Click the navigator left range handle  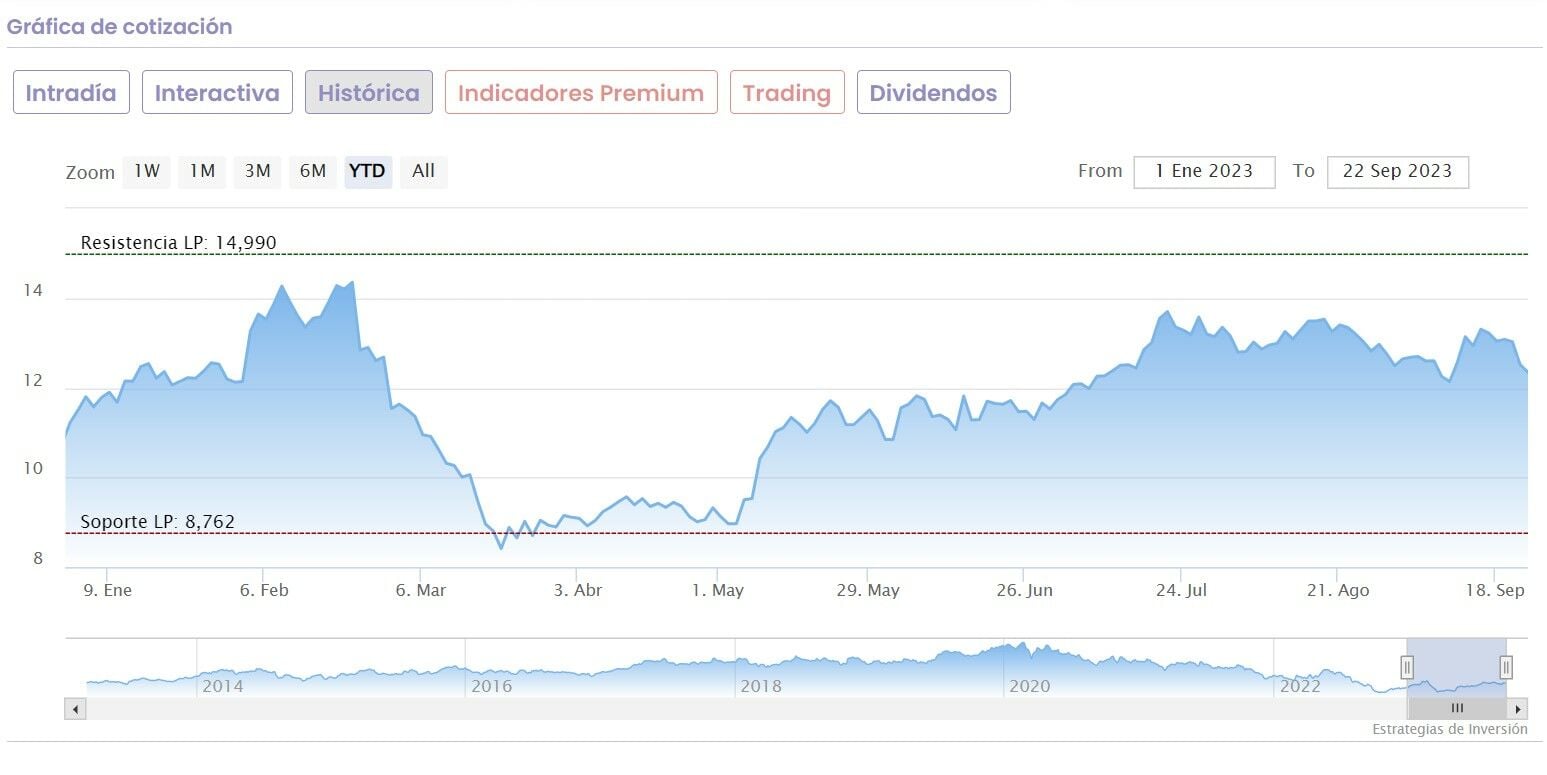1407,667
